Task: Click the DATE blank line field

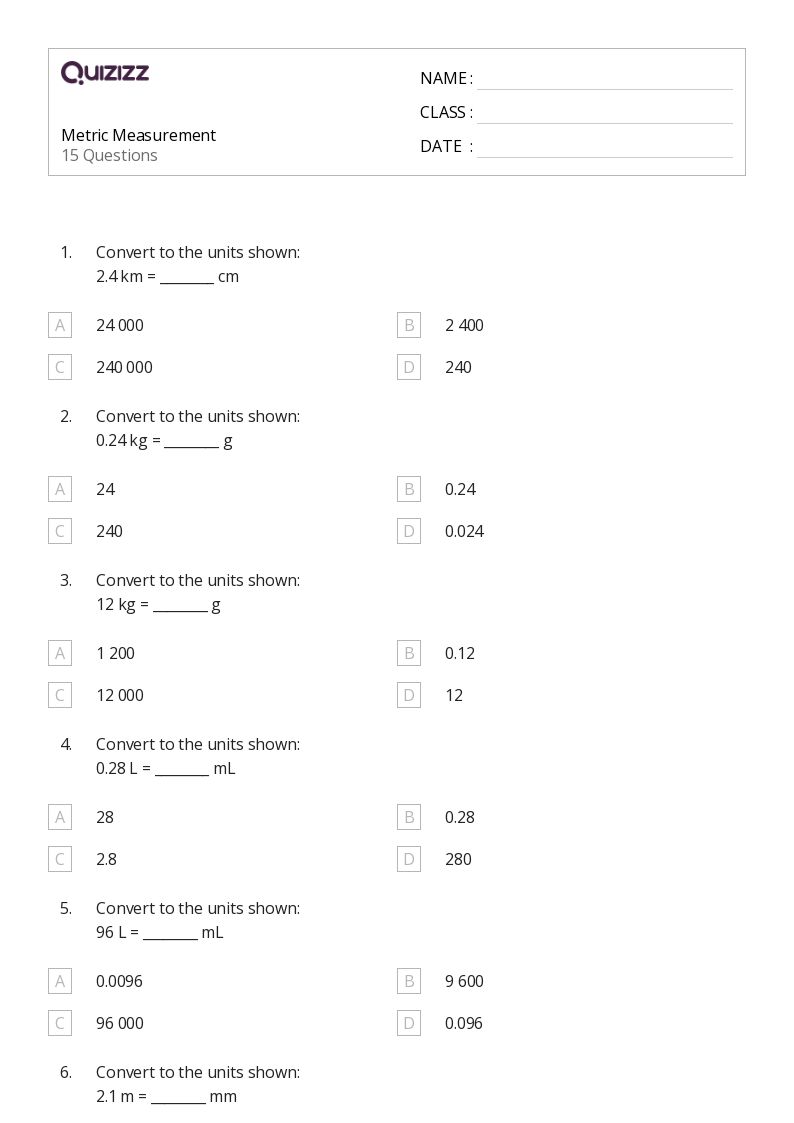Action: (x=605, y=148)
